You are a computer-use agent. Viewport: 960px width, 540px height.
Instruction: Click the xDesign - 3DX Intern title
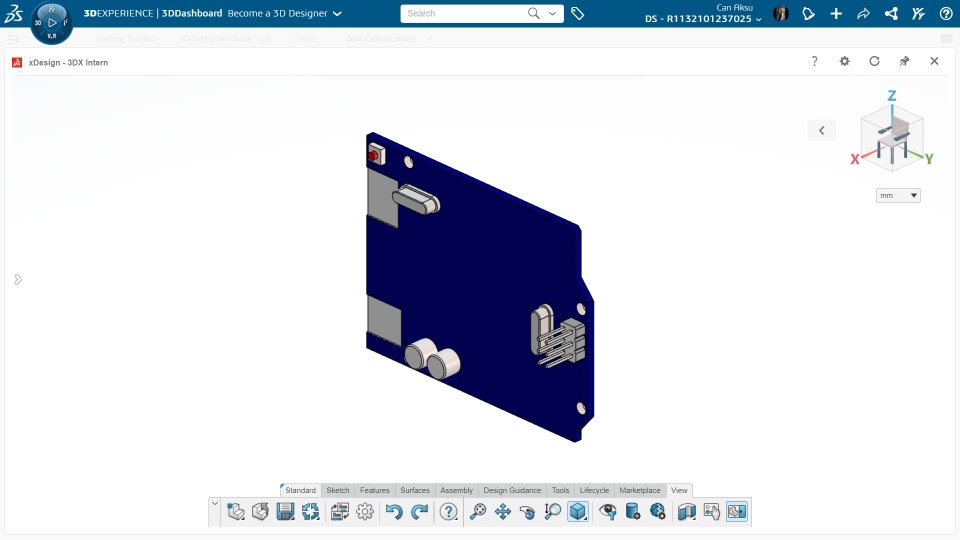click(x=68, y=62)
